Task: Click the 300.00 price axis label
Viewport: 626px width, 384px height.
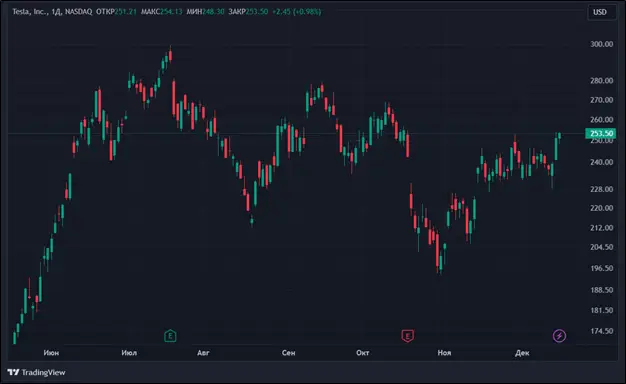Action: tap(602, 44)
